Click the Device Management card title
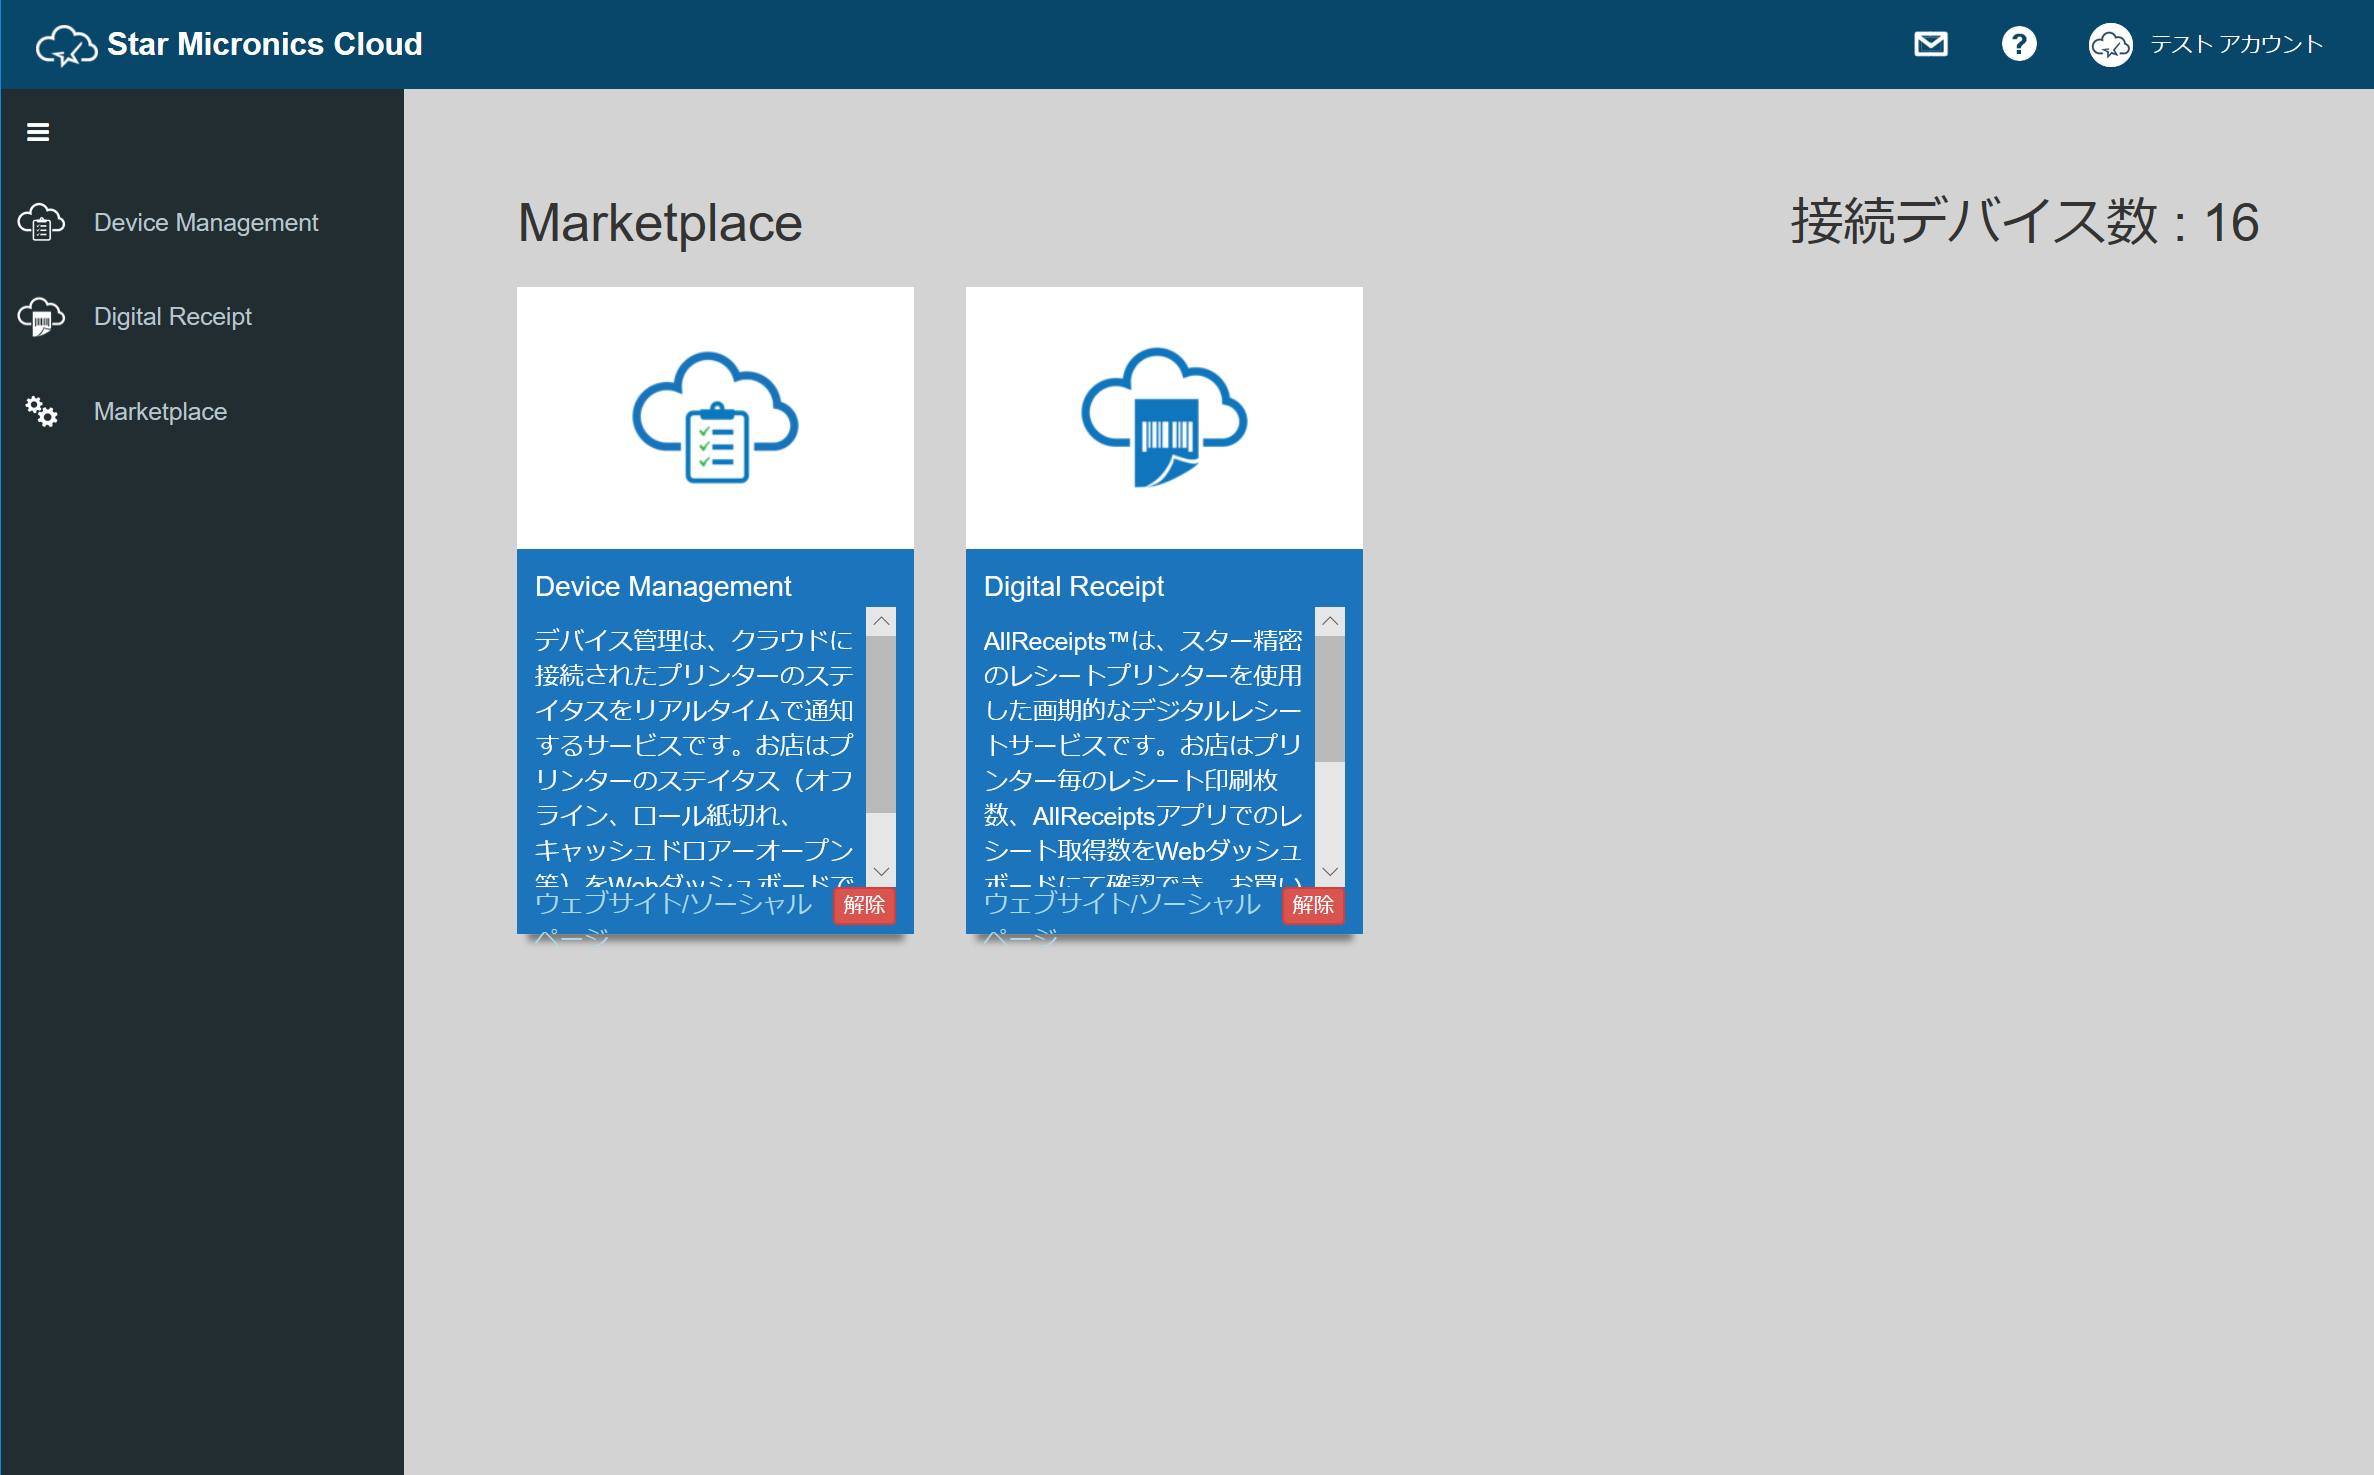Image resolution: width=2374 pixels, height=1475 pixels. (x=663, y=586)
